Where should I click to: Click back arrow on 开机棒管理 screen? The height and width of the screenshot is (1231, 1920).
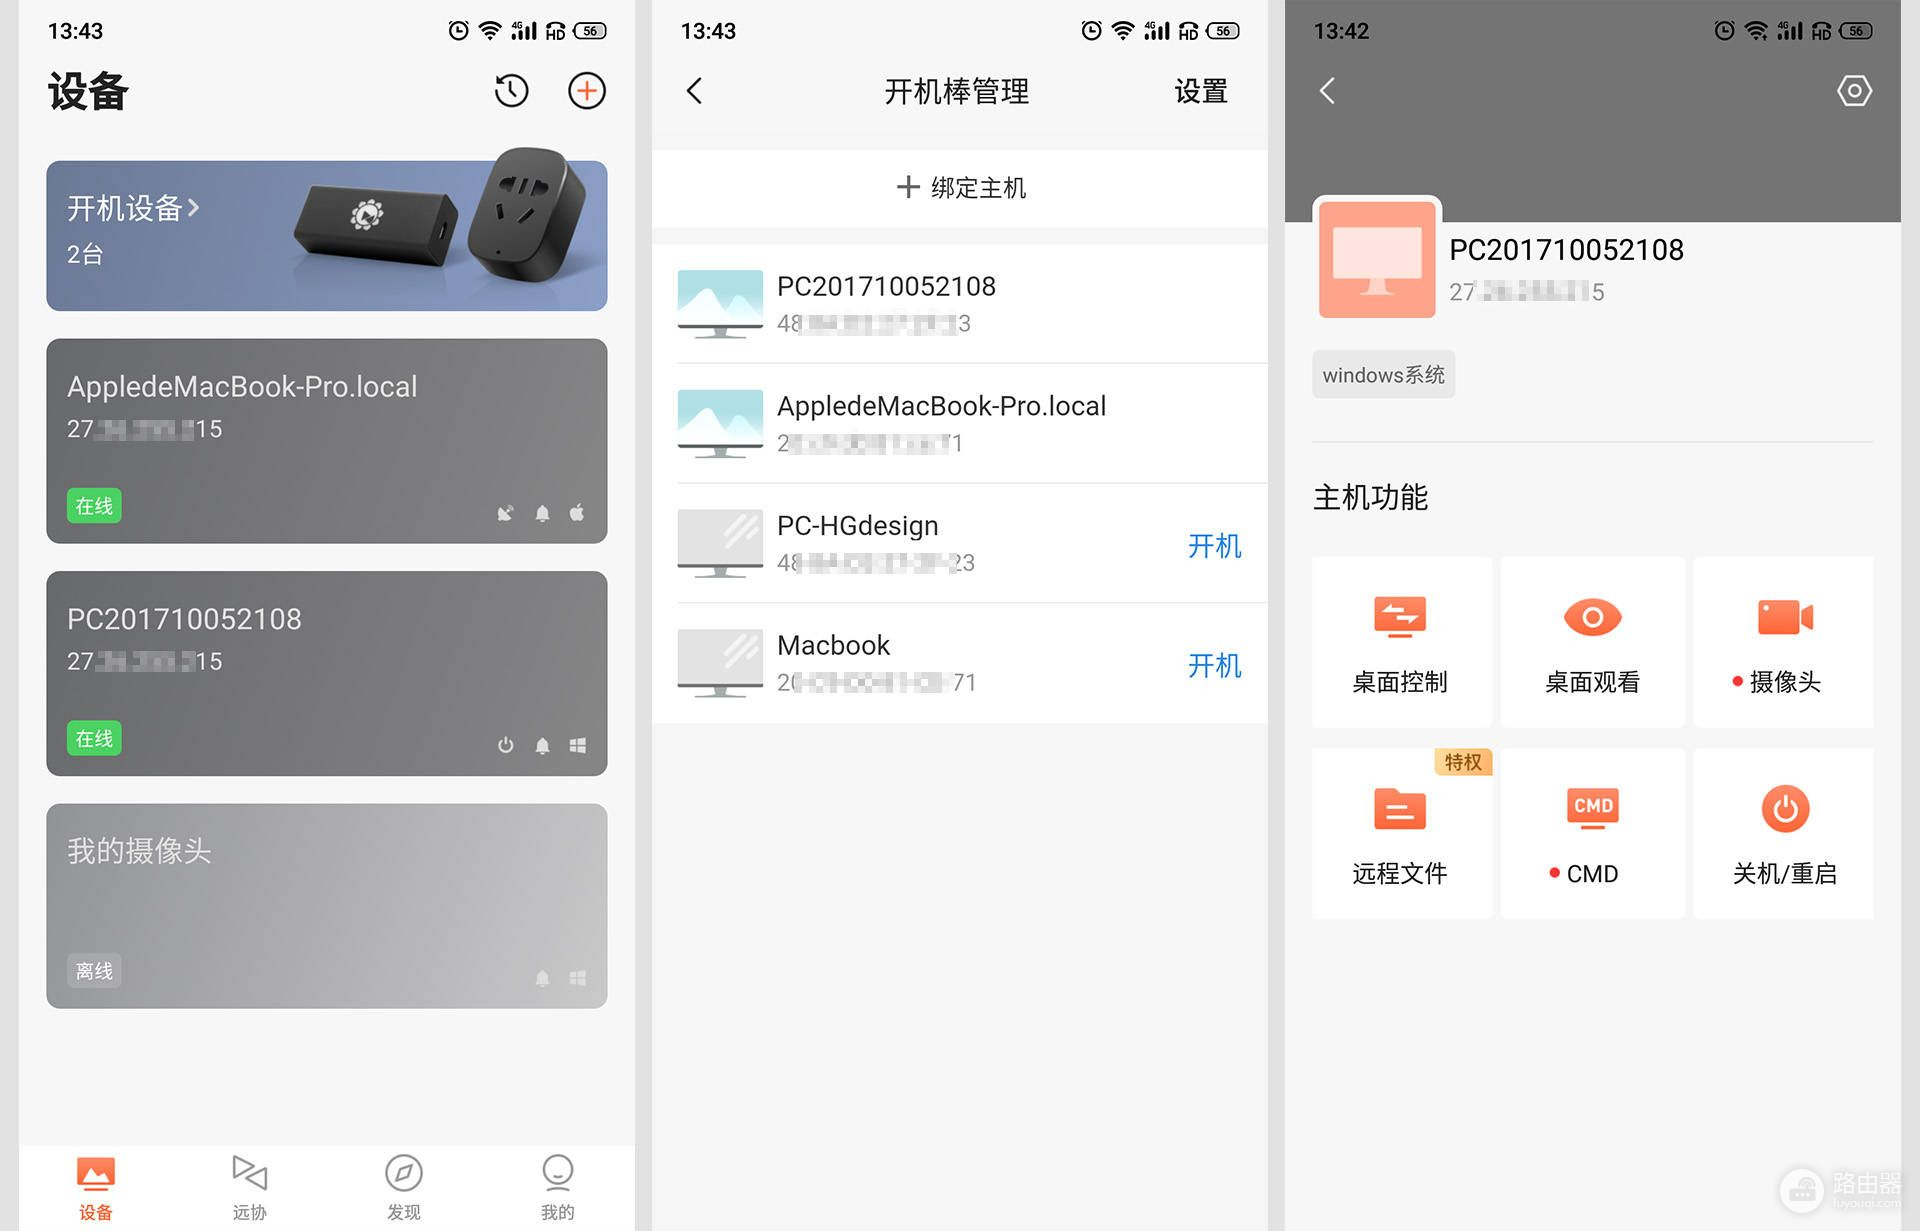696,91
